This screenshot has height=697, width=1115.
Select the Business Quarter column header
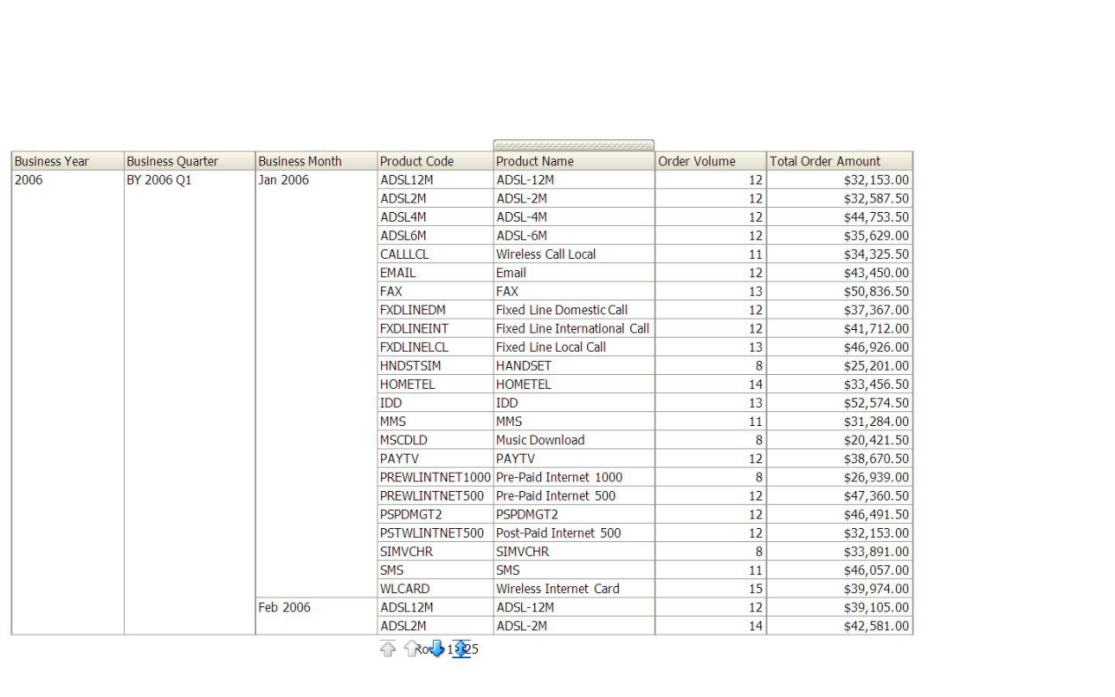[x=189, y=161]
